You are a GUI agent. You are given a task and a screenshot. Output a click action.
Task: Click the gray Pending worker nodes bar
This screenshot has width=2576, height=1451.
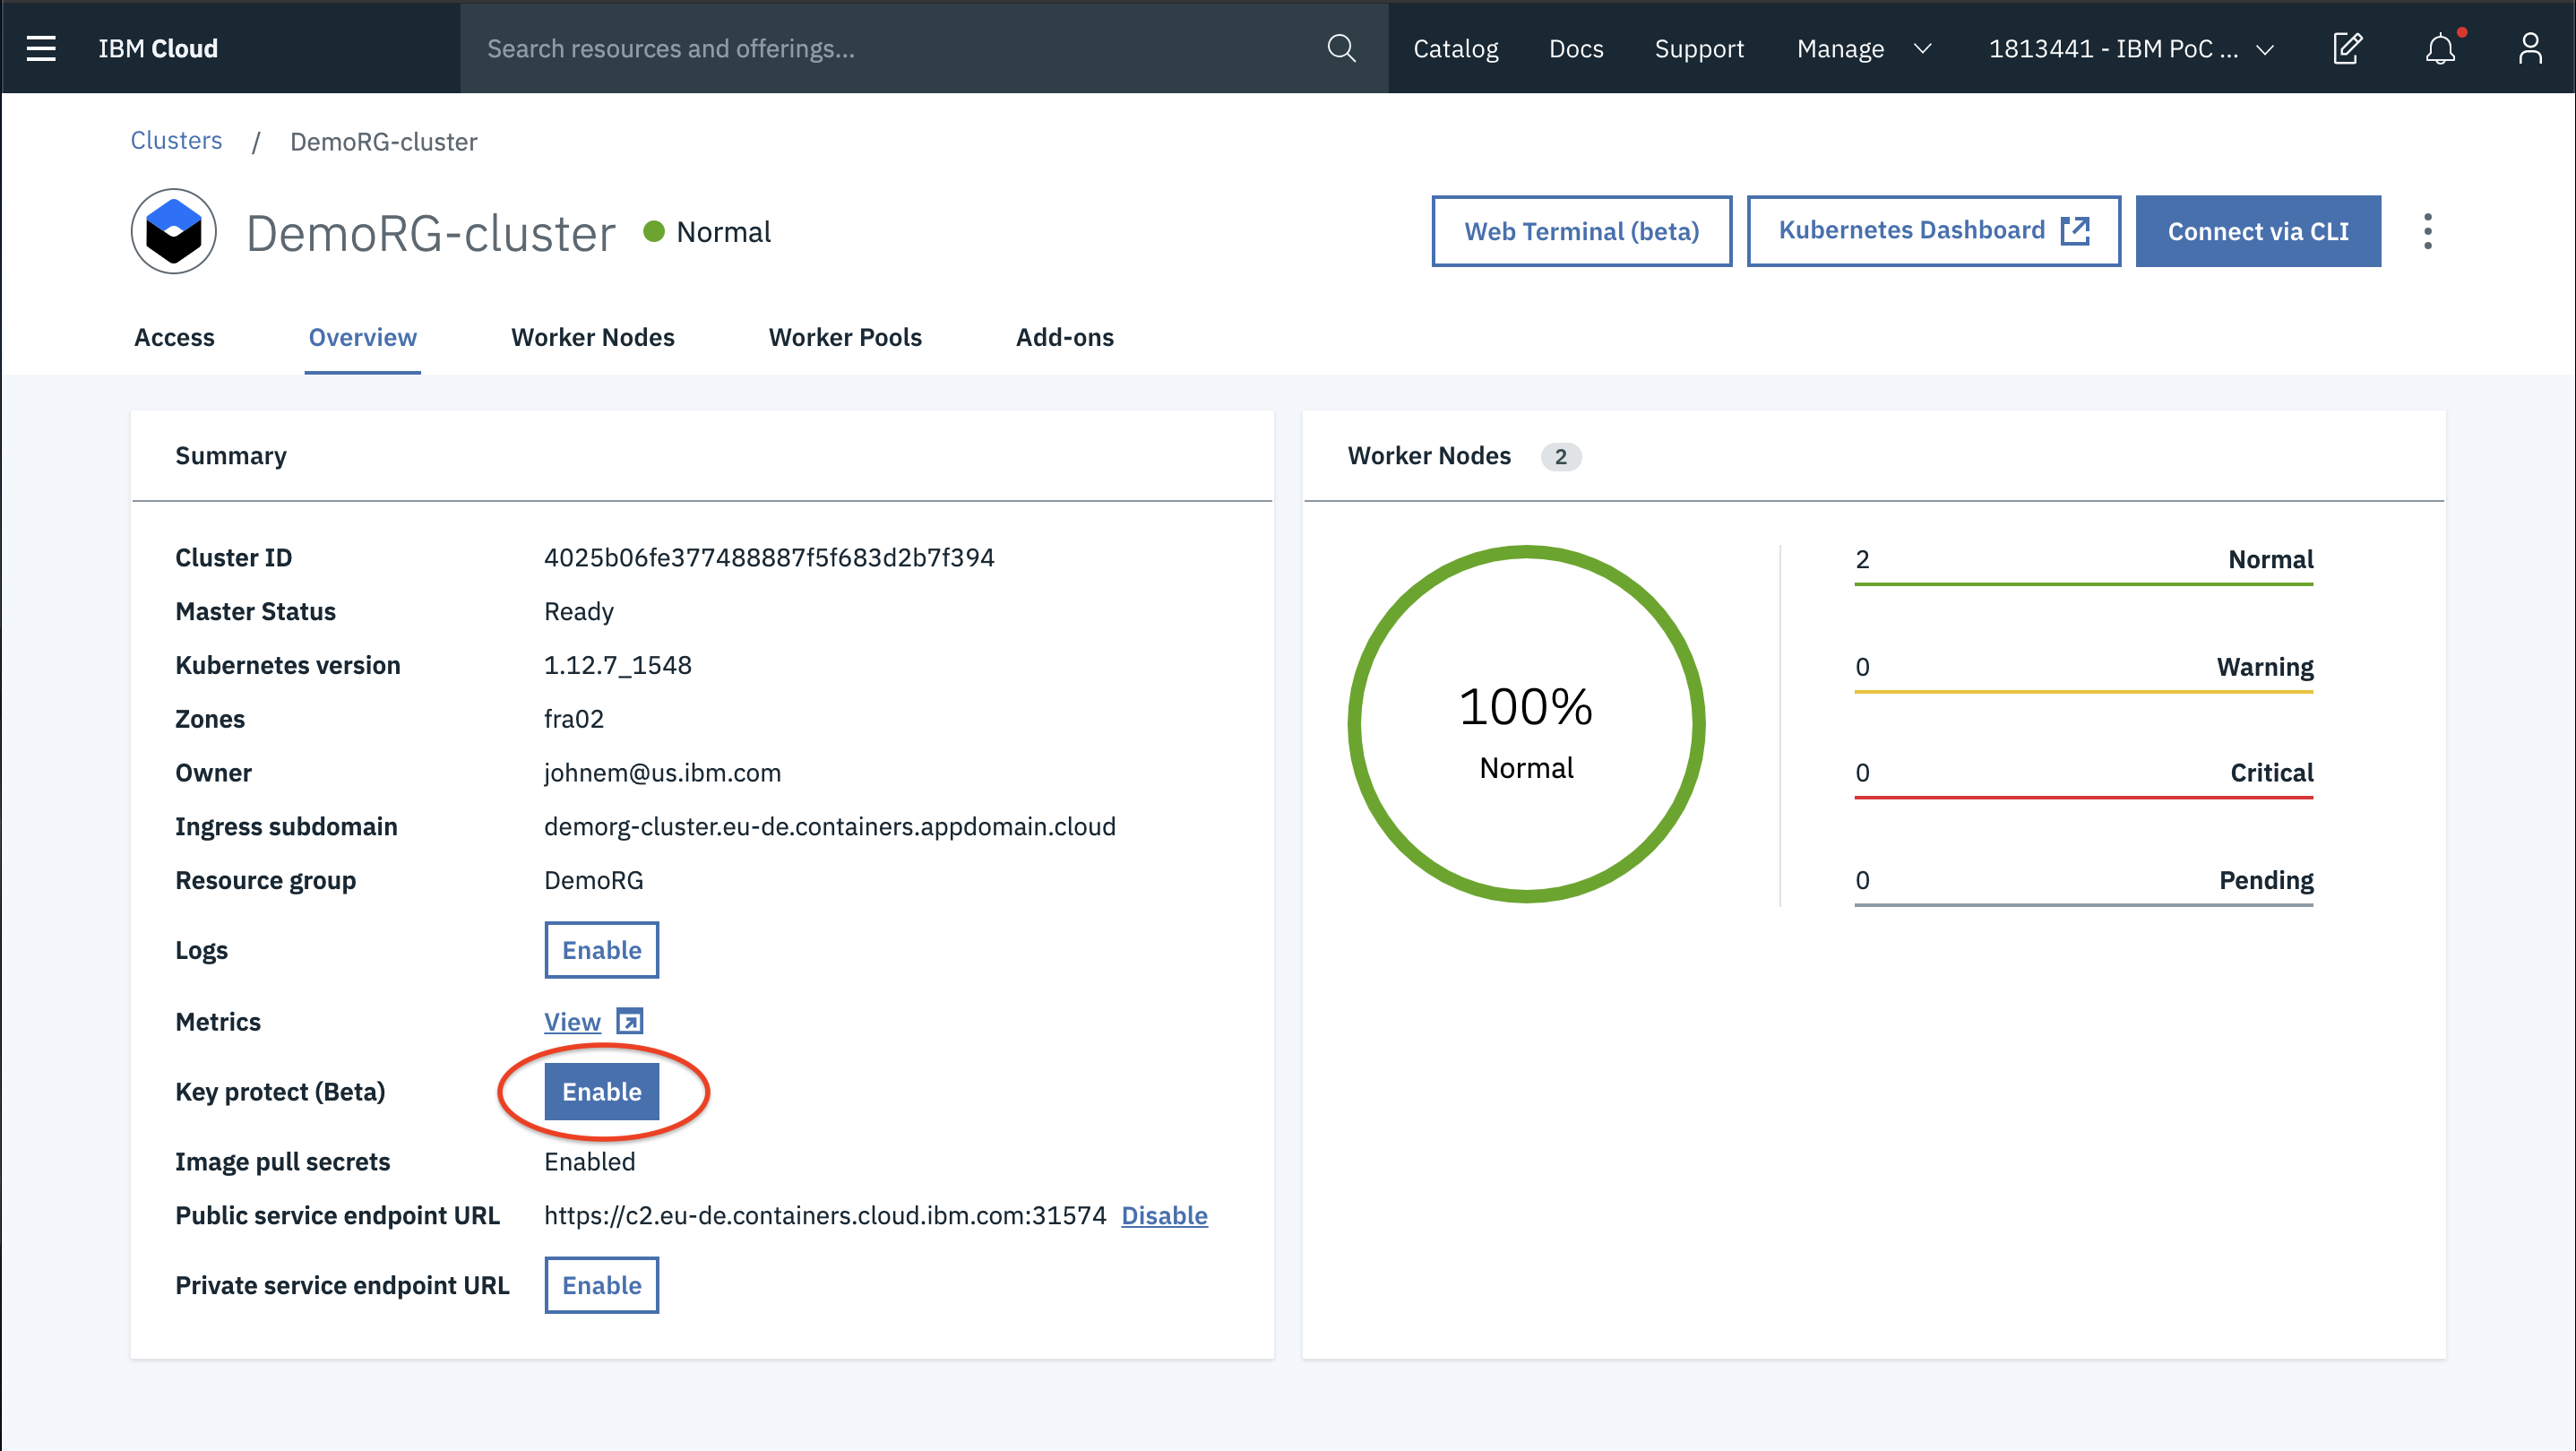tap(2083, 905)
